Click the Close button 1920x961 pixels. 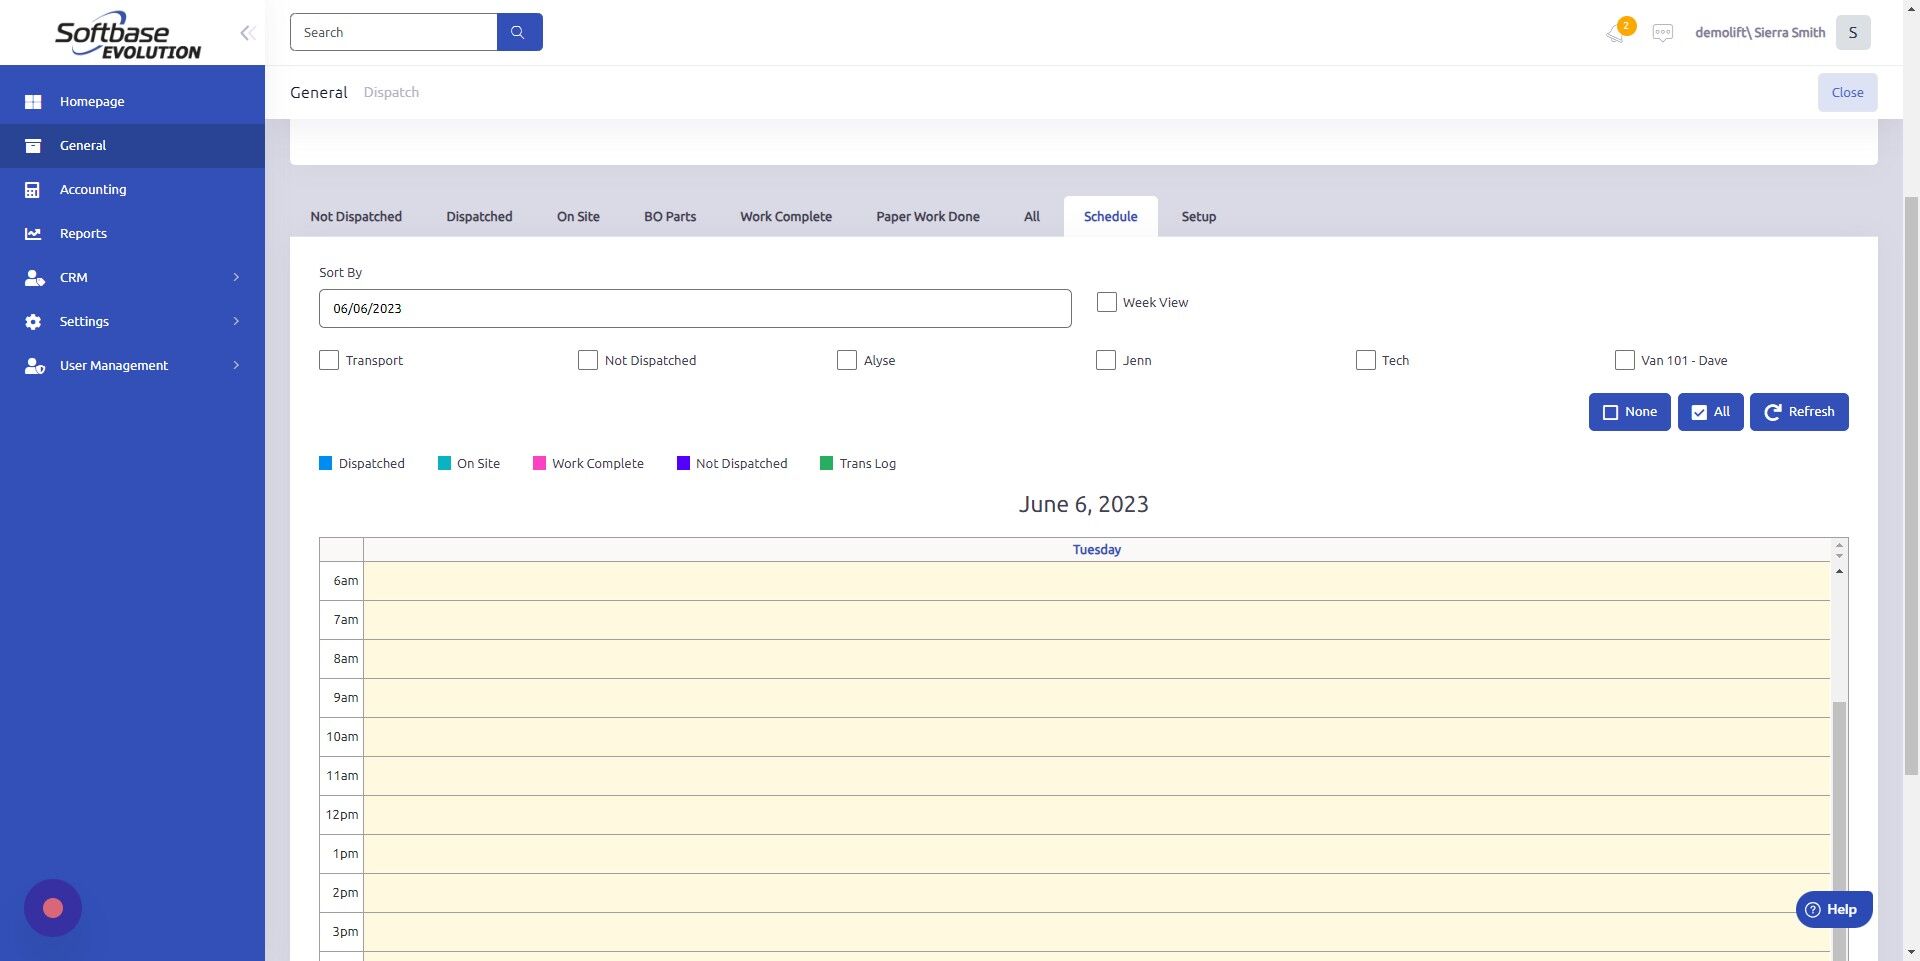tap(1847, 92)
